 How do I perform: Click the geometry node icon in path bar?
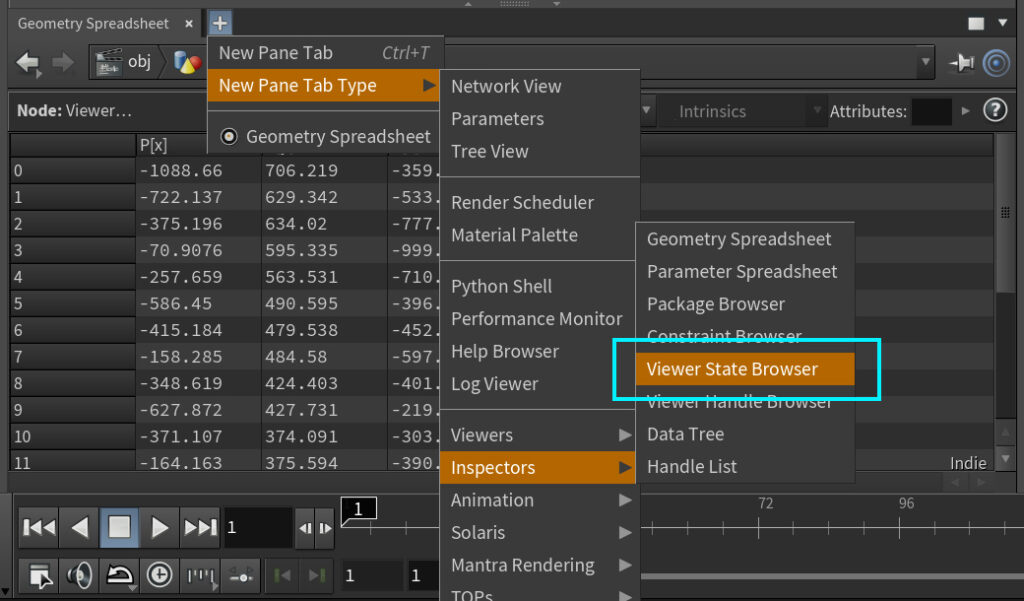point(187,63)
